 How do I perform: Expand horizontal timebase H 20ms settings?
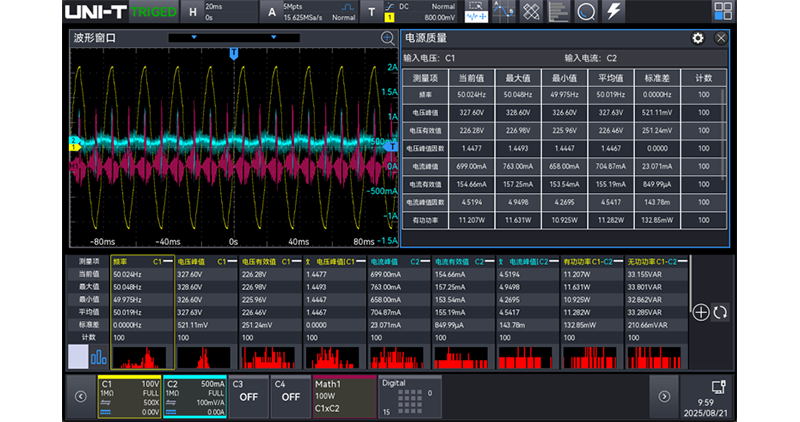tap(219, 12)
